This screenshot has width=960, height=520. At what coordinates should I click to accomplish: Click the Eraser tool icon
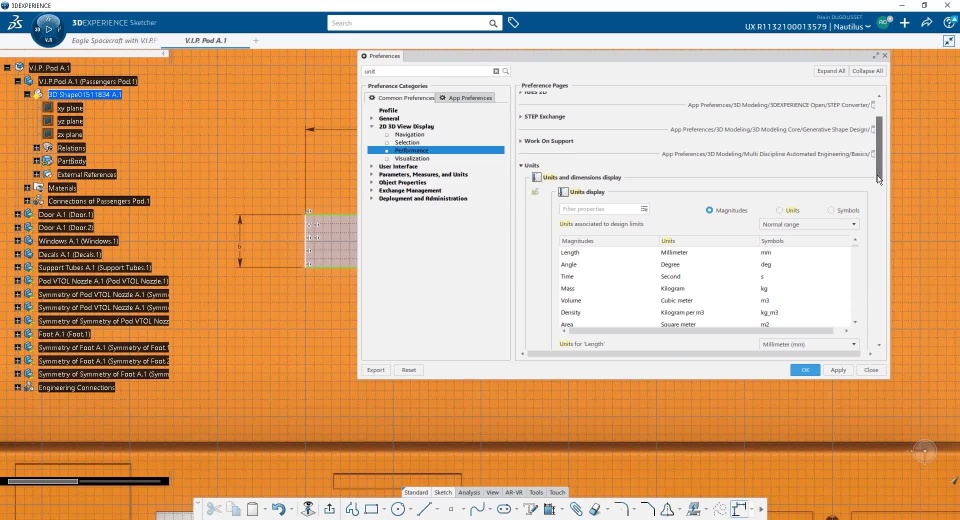click(595, 509)
